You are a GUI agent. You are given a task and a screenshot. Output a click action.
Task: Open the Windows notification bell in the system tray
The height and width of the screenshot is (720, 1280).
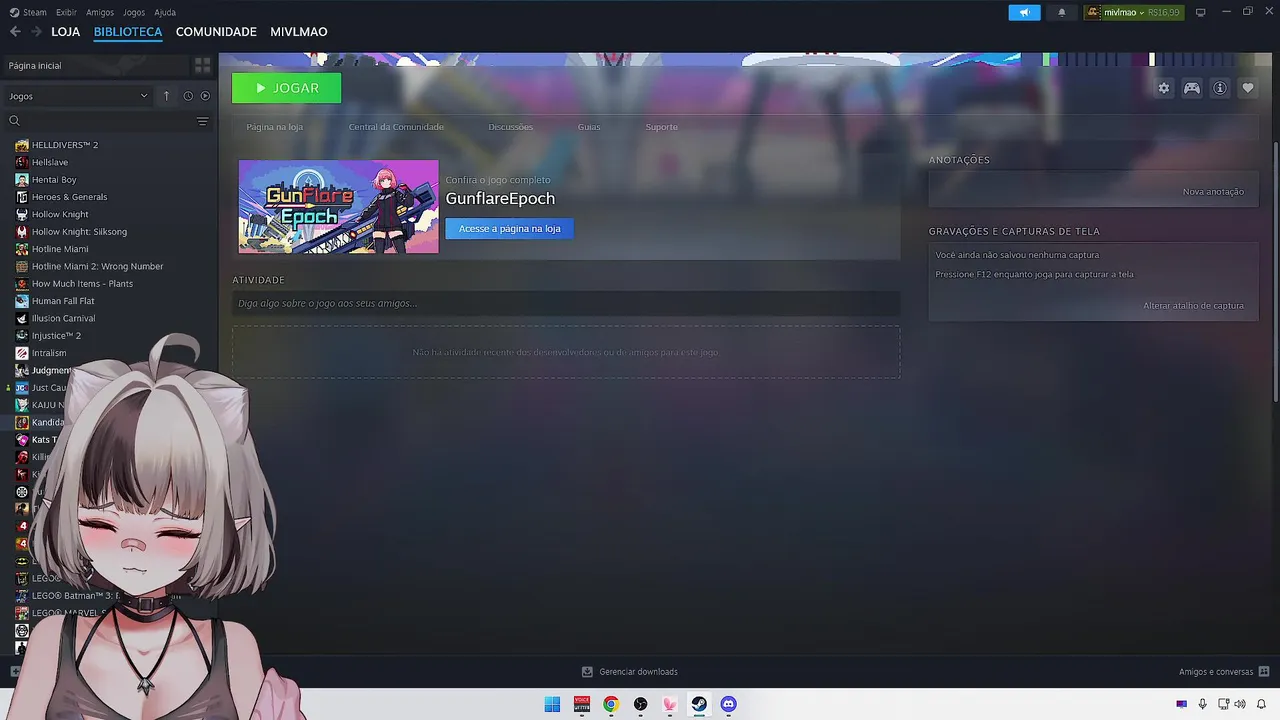click(1261, 704)
